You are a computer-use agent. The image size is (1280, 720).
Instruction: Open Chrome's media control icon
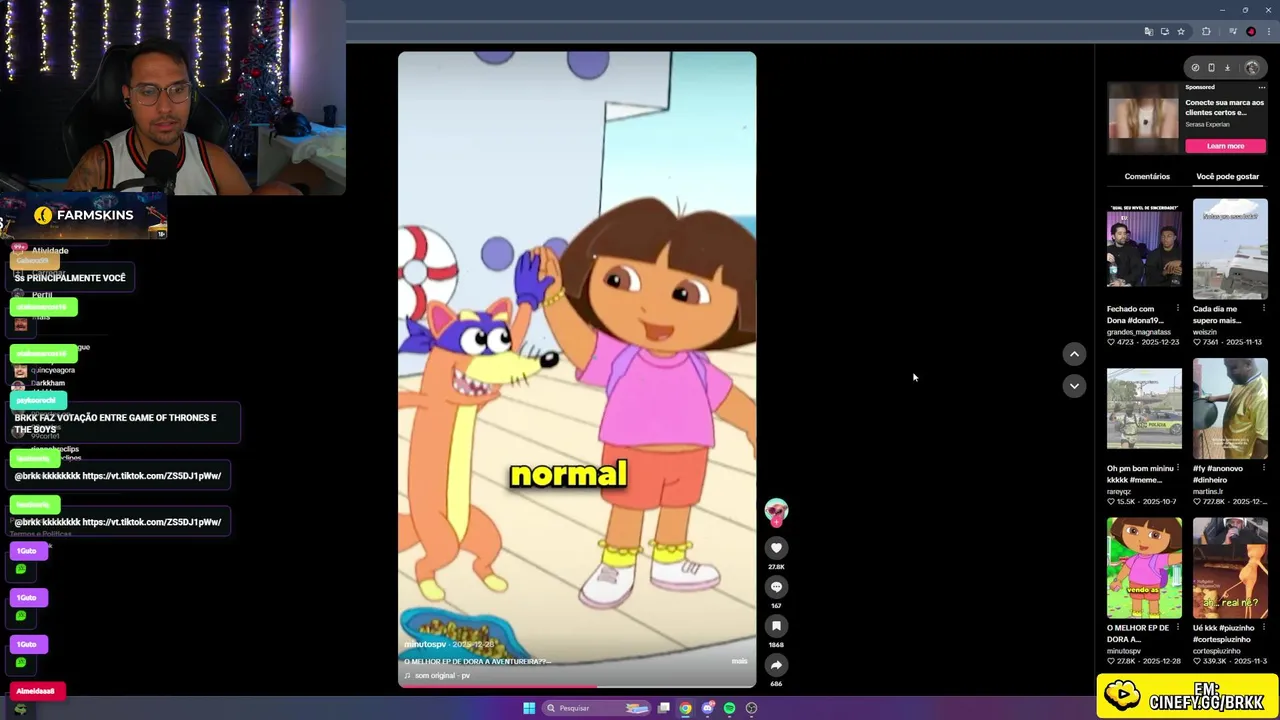pyautogui.click(x=1234, y=31)
